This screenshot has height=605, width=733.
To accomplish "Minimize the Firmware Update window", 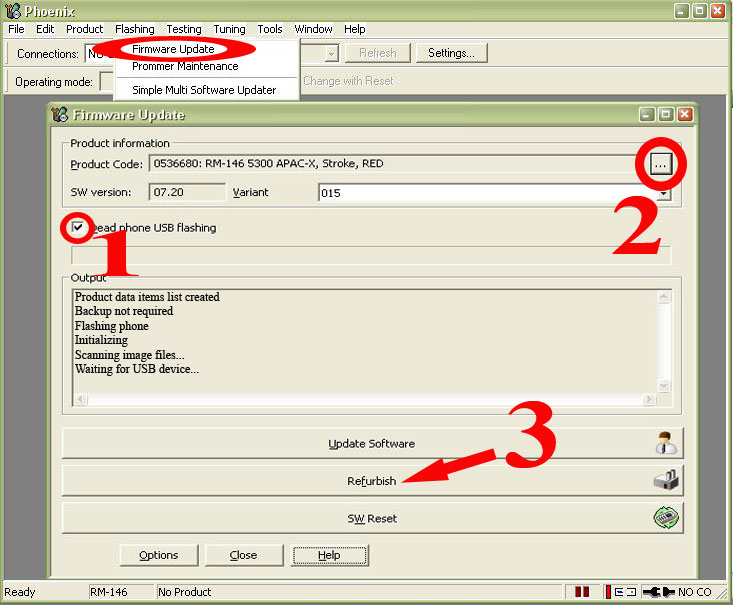I will [647, 115].
